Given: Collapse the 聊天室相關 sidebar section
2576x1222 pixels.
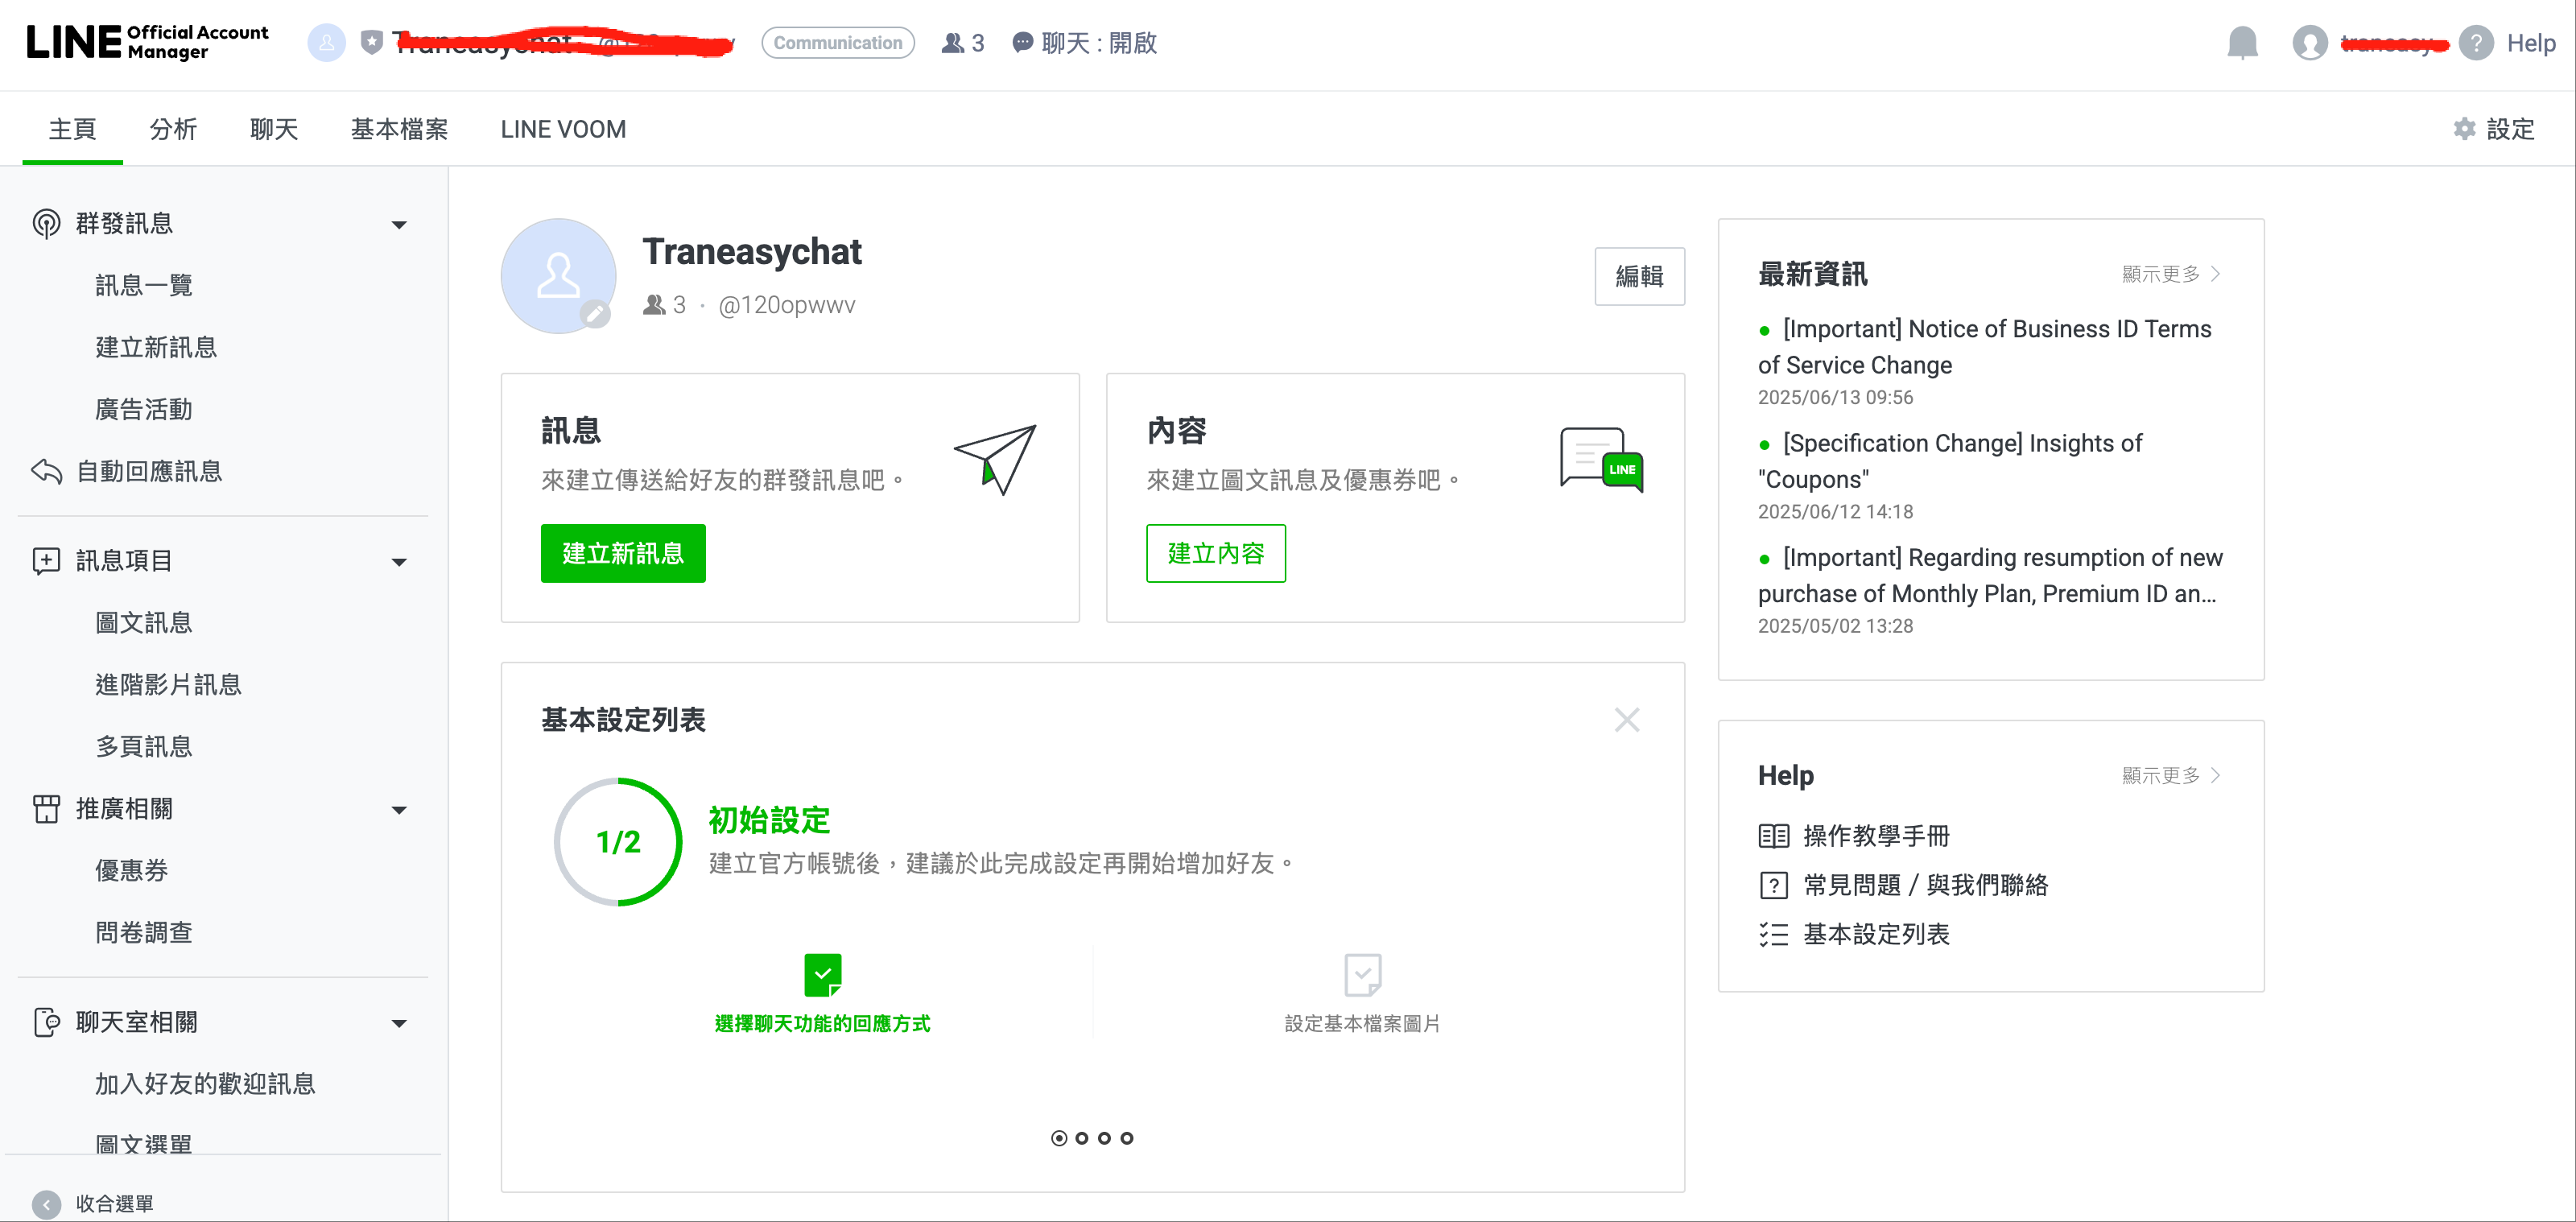Looking at the screenshot, I should point(399,1023).
